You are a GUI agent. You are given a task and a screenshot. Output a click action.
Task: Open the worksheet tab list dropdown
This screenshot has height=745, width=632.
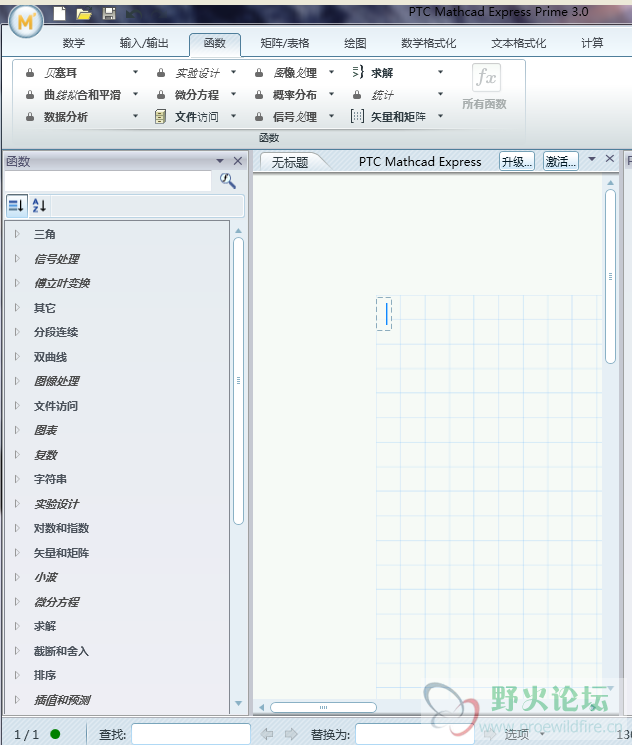592,159
